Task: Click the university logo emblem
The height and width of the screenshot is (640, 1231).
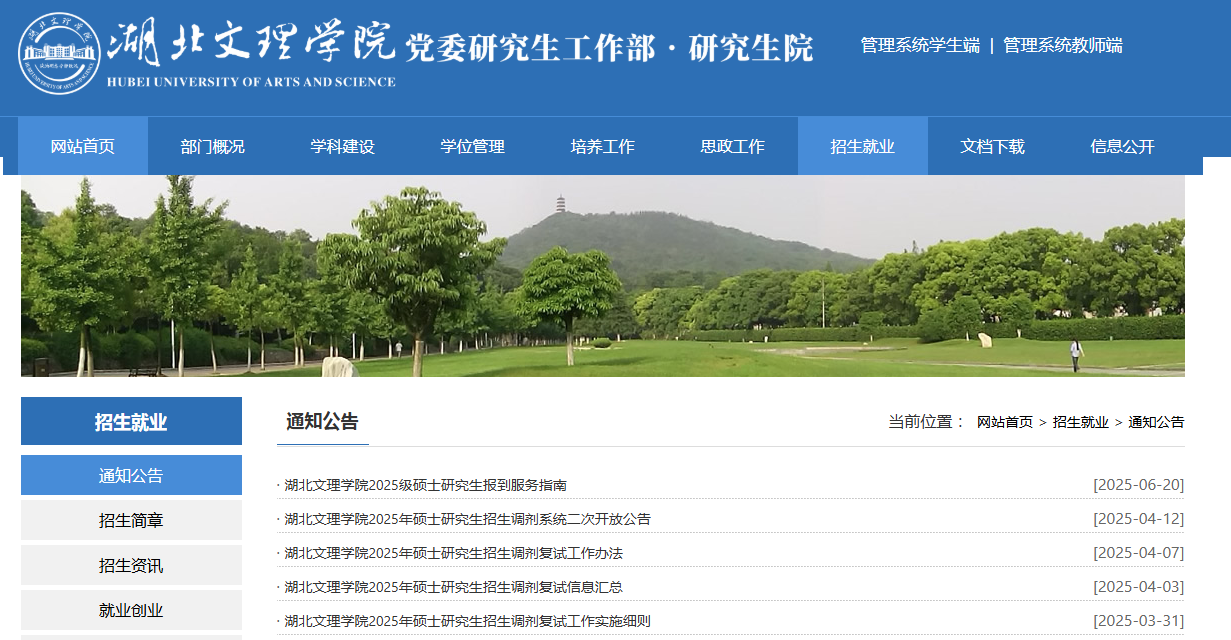Action: [59, 54]
